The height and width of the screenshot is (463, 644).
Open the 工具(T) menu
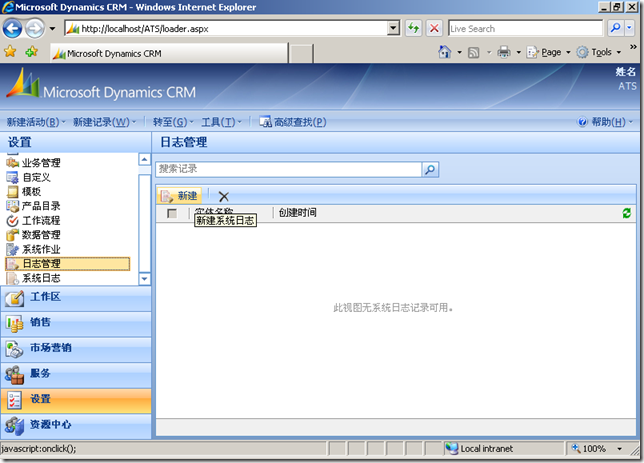pos(221,122)
